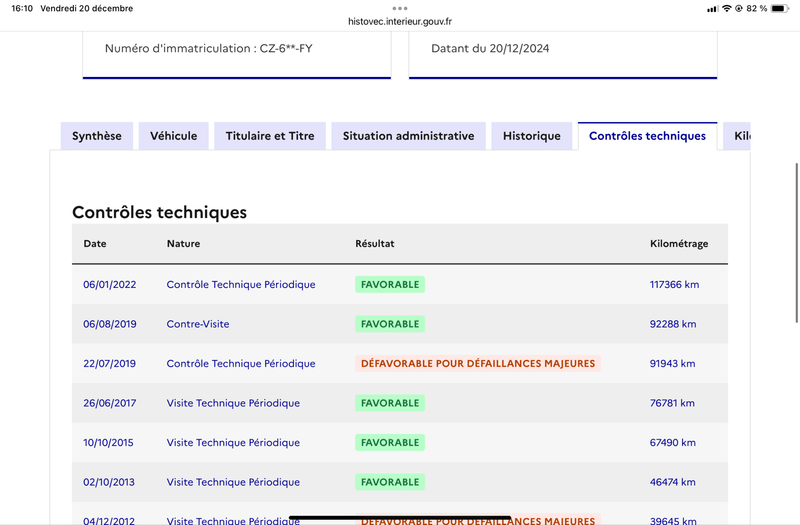Click Datant du 20/12/2024 text
The height and width of the screenshot is (525, 800).
click(x=490, y=48)
